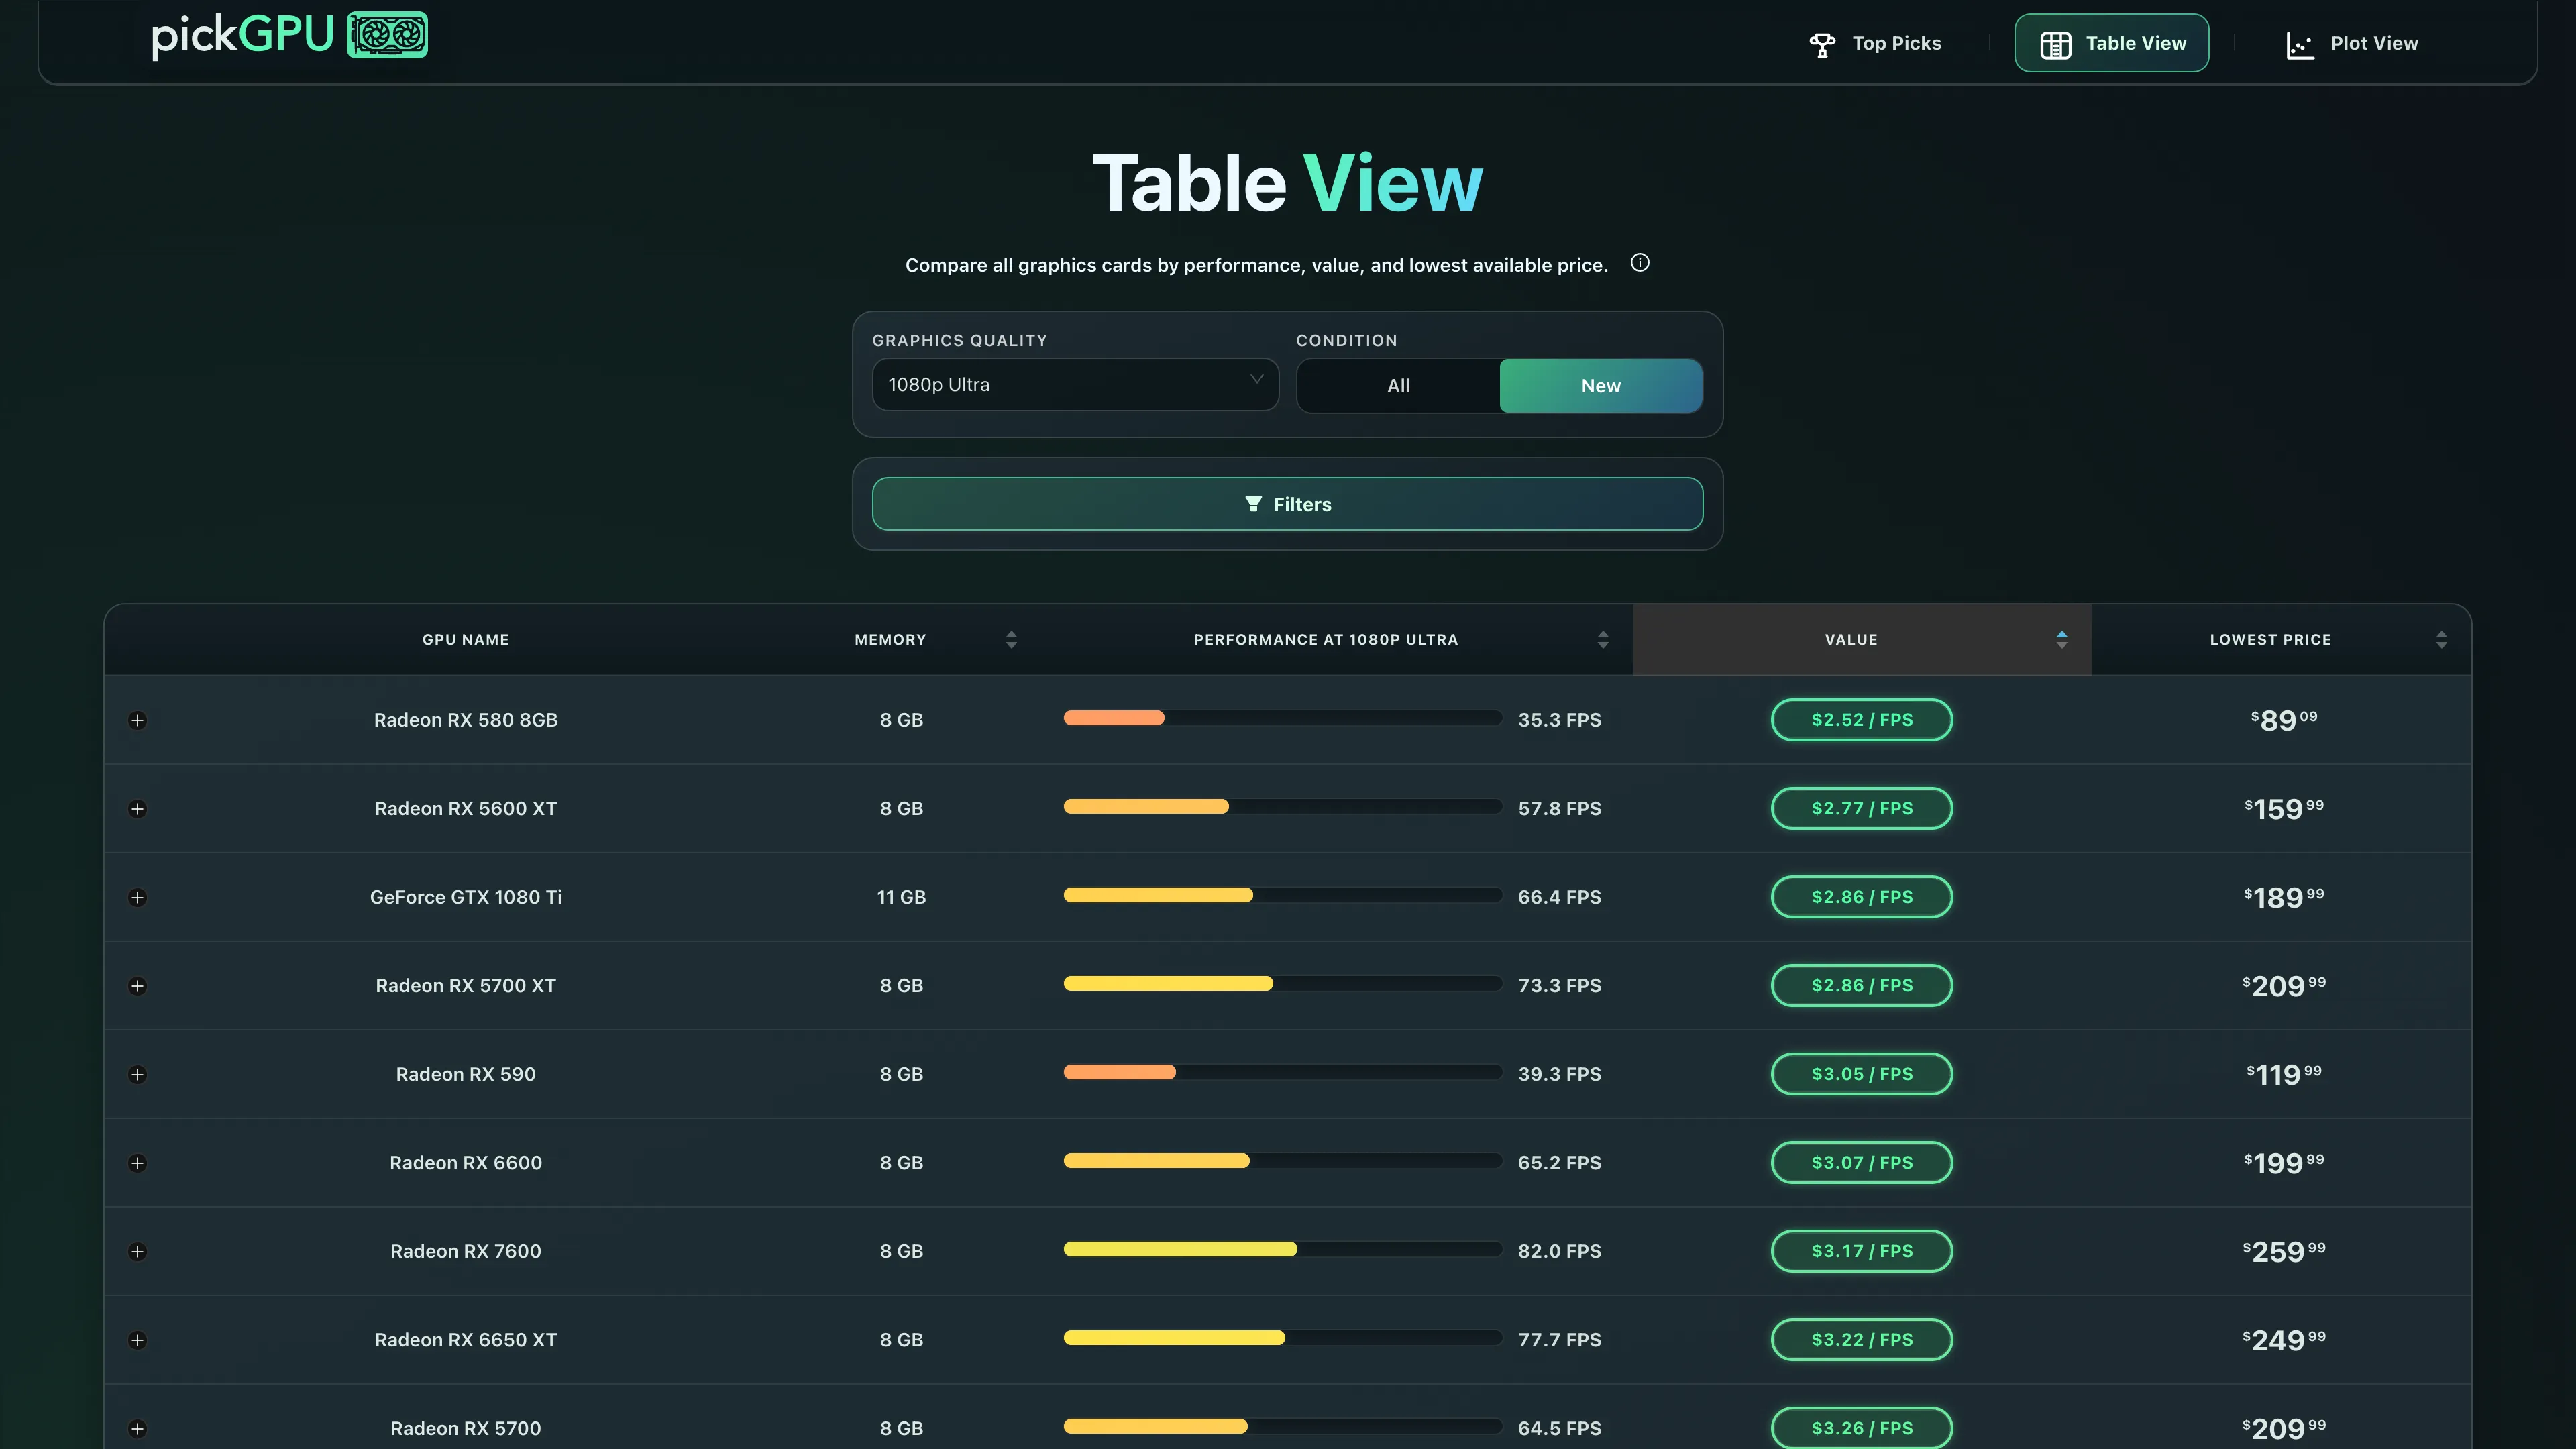
Task: Sort Lowest Price column using its arrows
Action: coord(2441,640)
